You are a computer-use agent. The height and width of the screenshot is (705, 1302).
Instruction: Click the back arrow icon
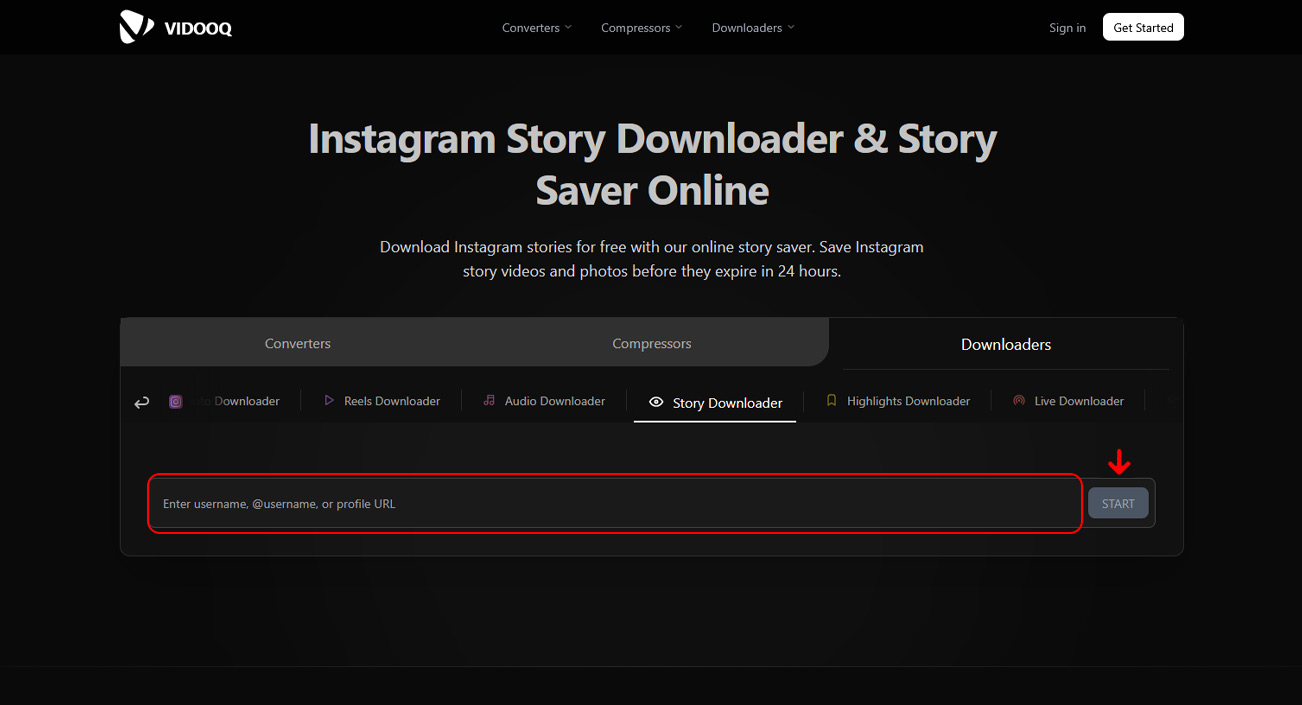[142, 402]
